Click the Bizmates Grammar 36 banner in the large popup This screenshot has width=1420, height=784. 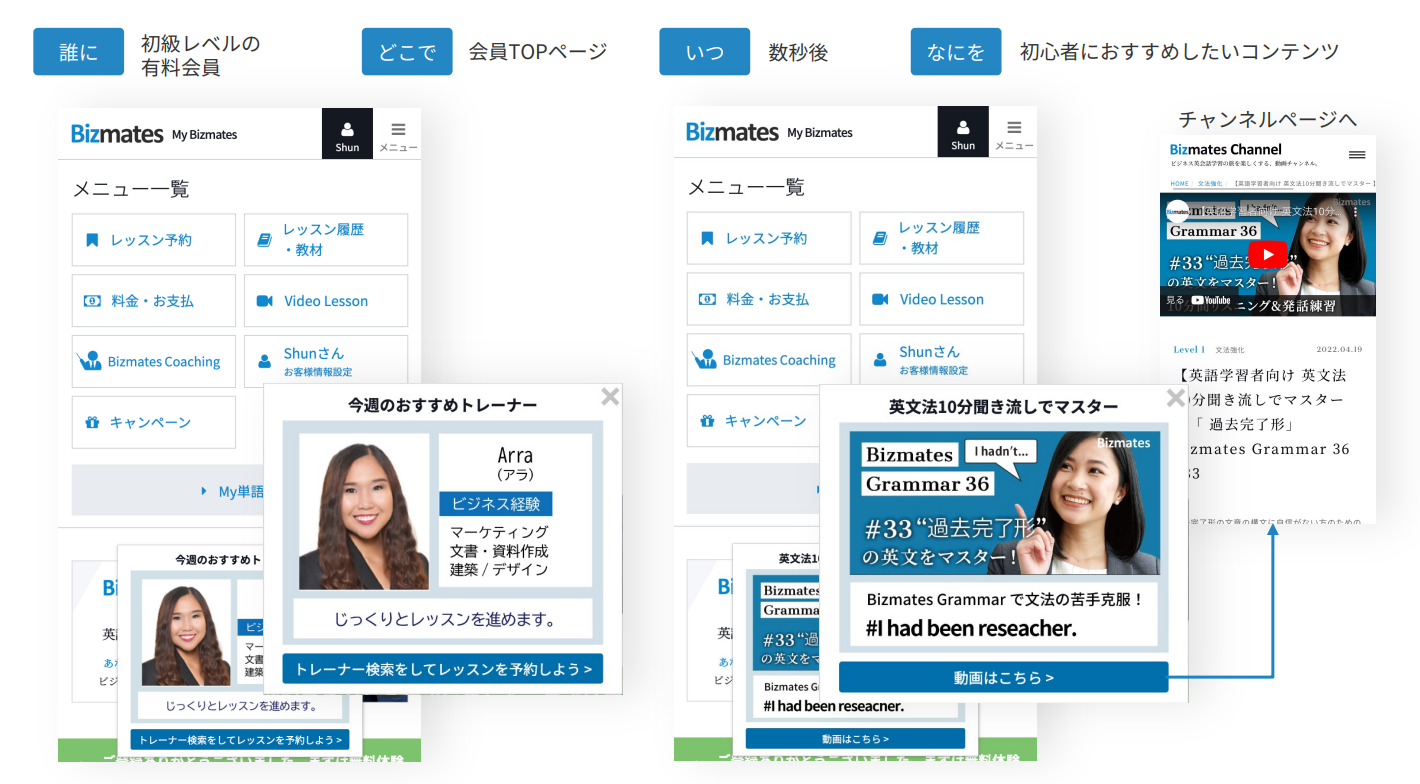(1005, 503)
